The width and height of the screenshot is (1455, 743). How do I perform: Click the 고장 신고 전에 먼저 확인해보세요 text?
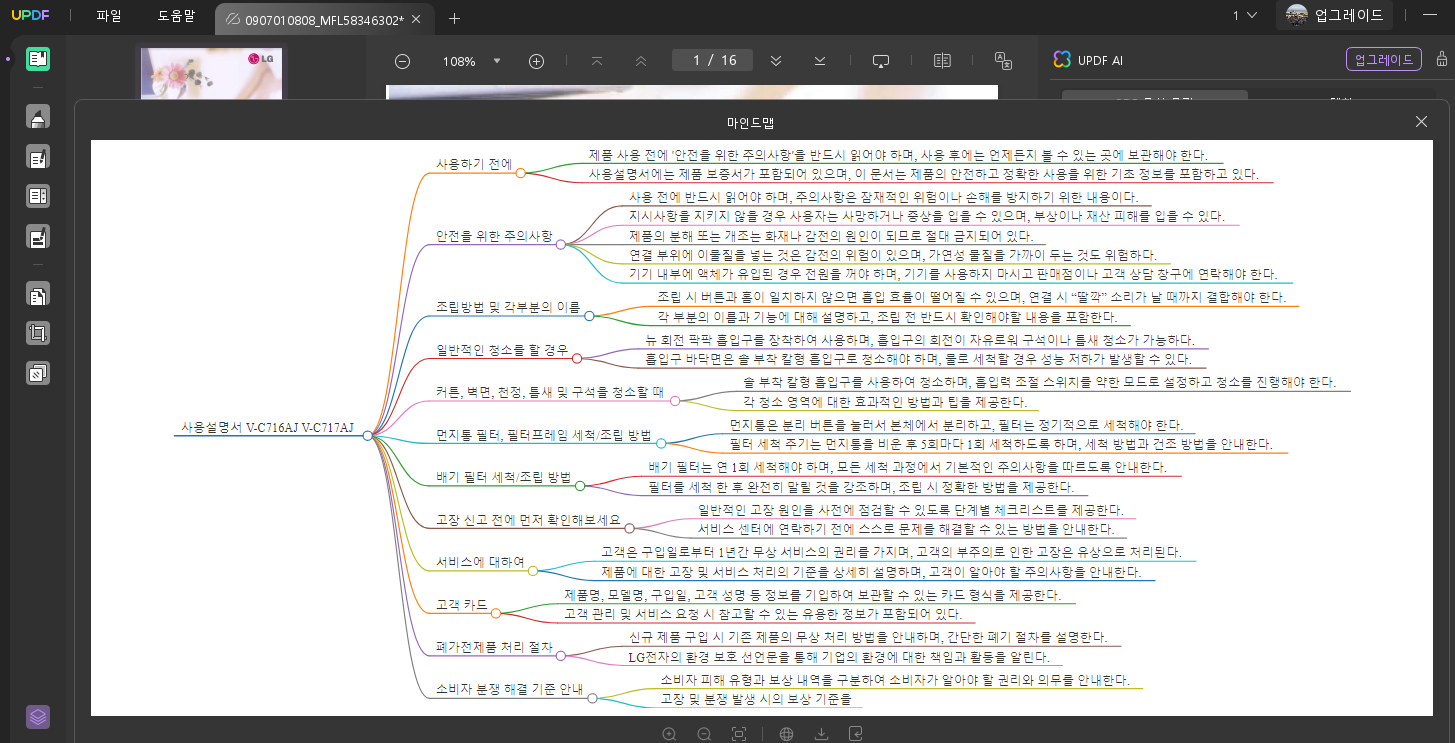tap(529, 521)
